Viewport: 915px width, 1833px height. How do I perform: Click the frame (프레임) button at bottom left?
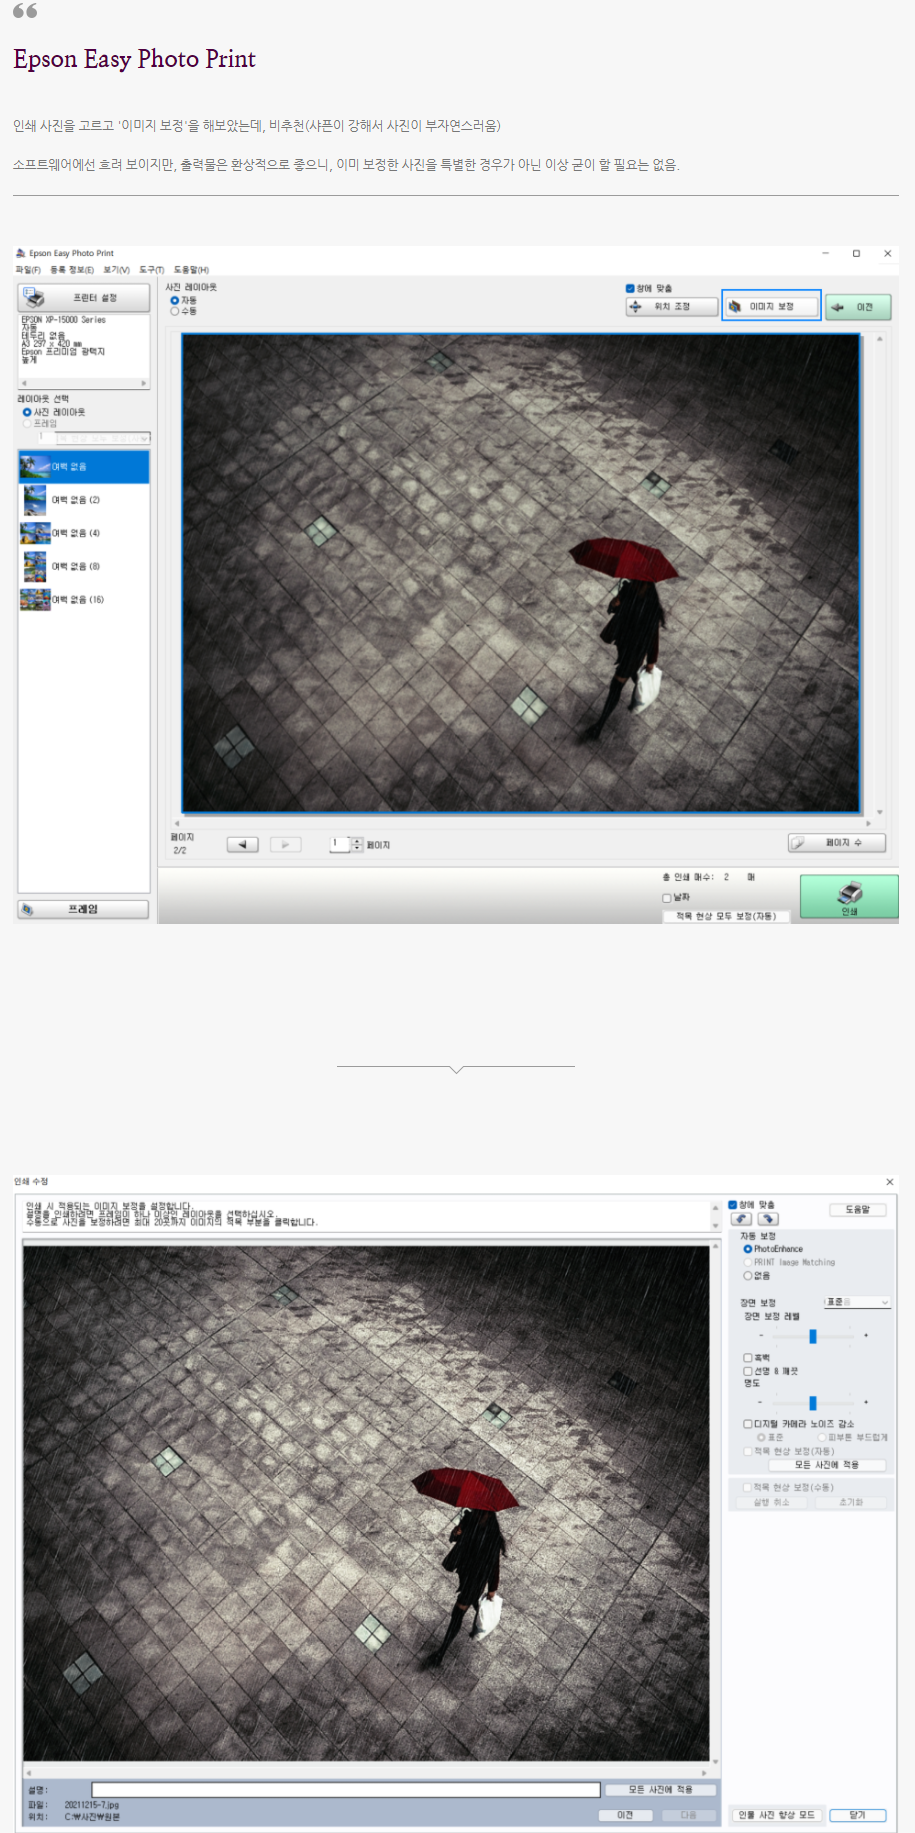tap(83, 909)
